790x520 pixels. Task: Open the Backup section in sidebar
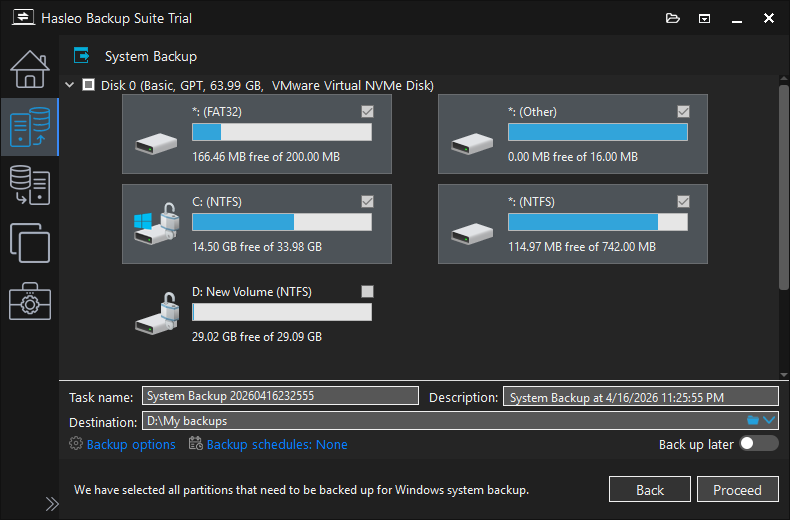(30, 127)
